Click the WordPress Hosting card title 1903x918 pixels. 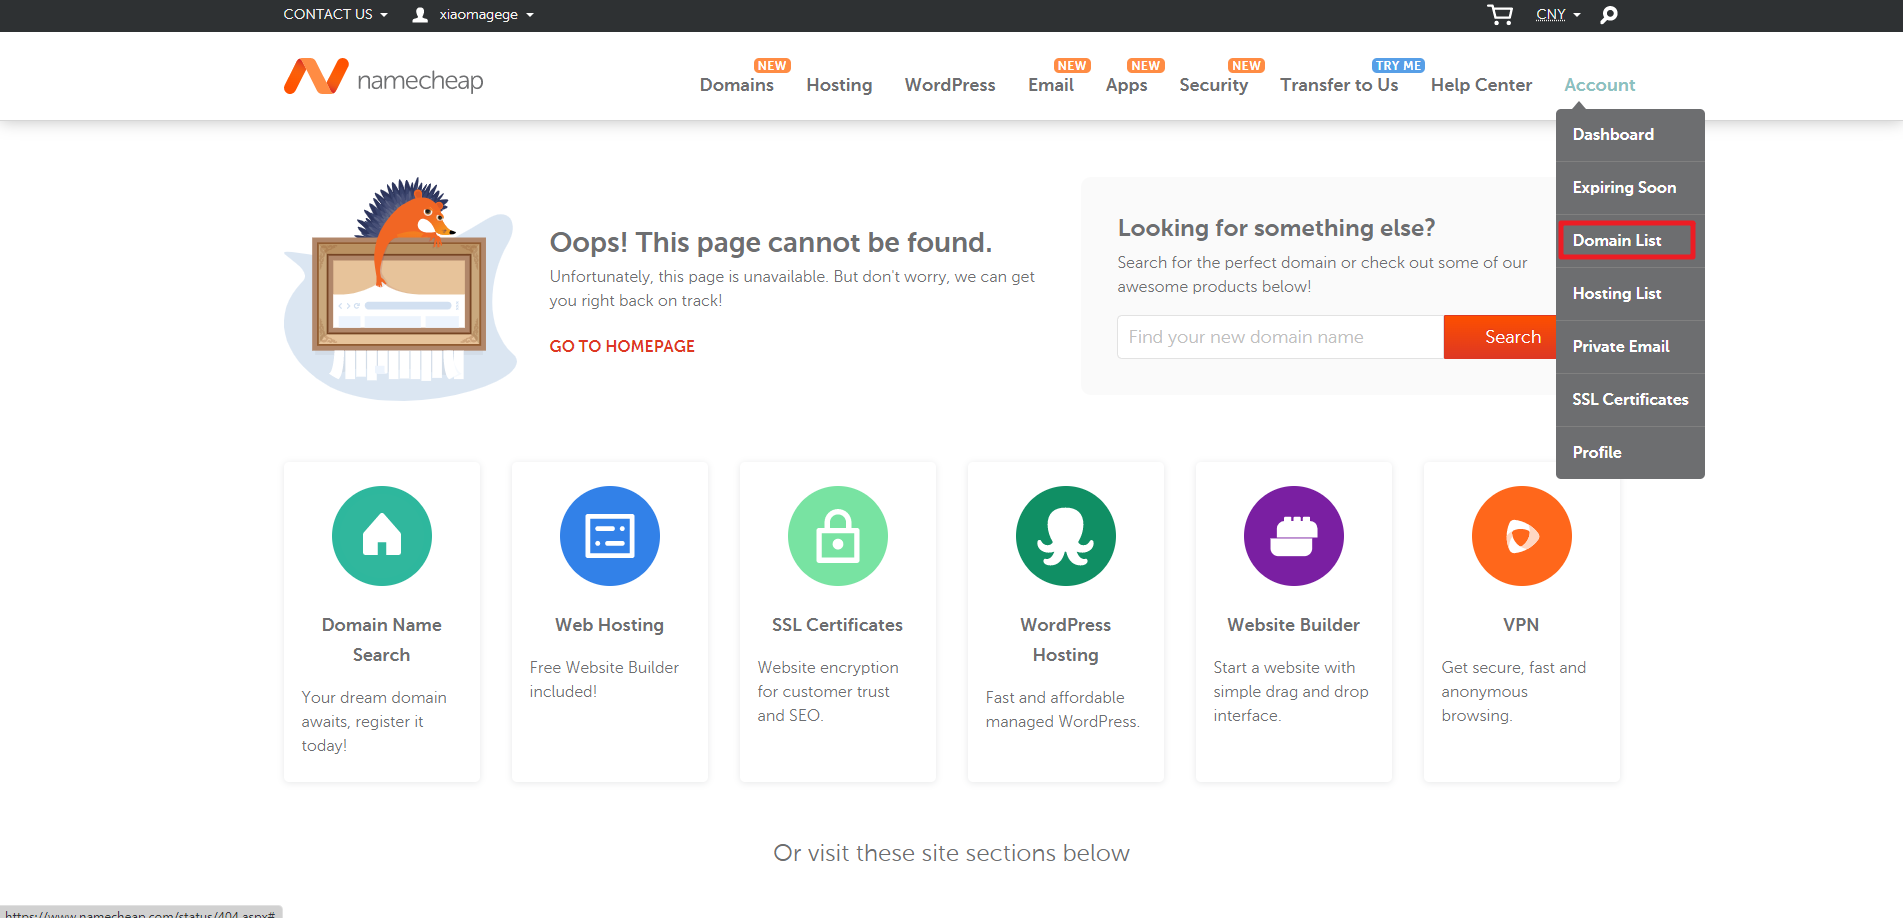pos(1066,640)
